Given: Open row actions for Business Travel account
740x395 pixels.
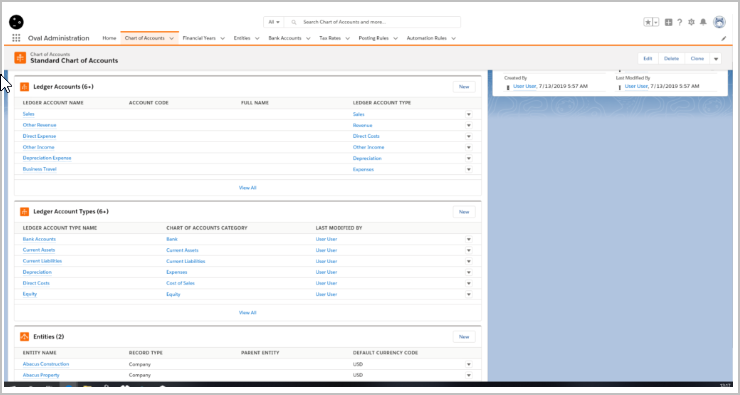Looking at the screenshot, I should pyautogui.click(x=469, y=169).
